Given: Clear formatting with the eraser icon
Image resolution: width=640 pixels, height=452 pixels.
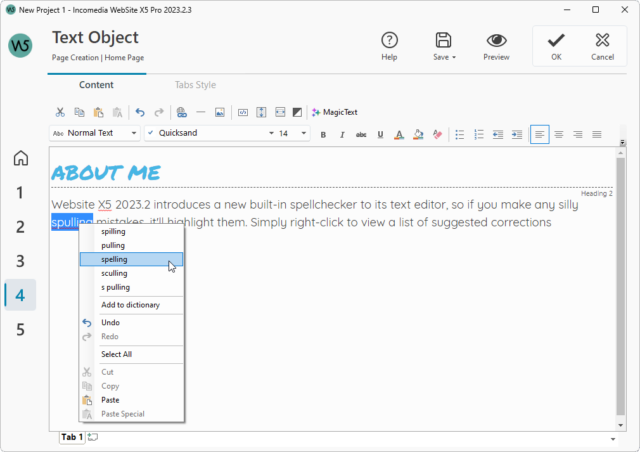Looking at the screenshot, I should (437, 134).
